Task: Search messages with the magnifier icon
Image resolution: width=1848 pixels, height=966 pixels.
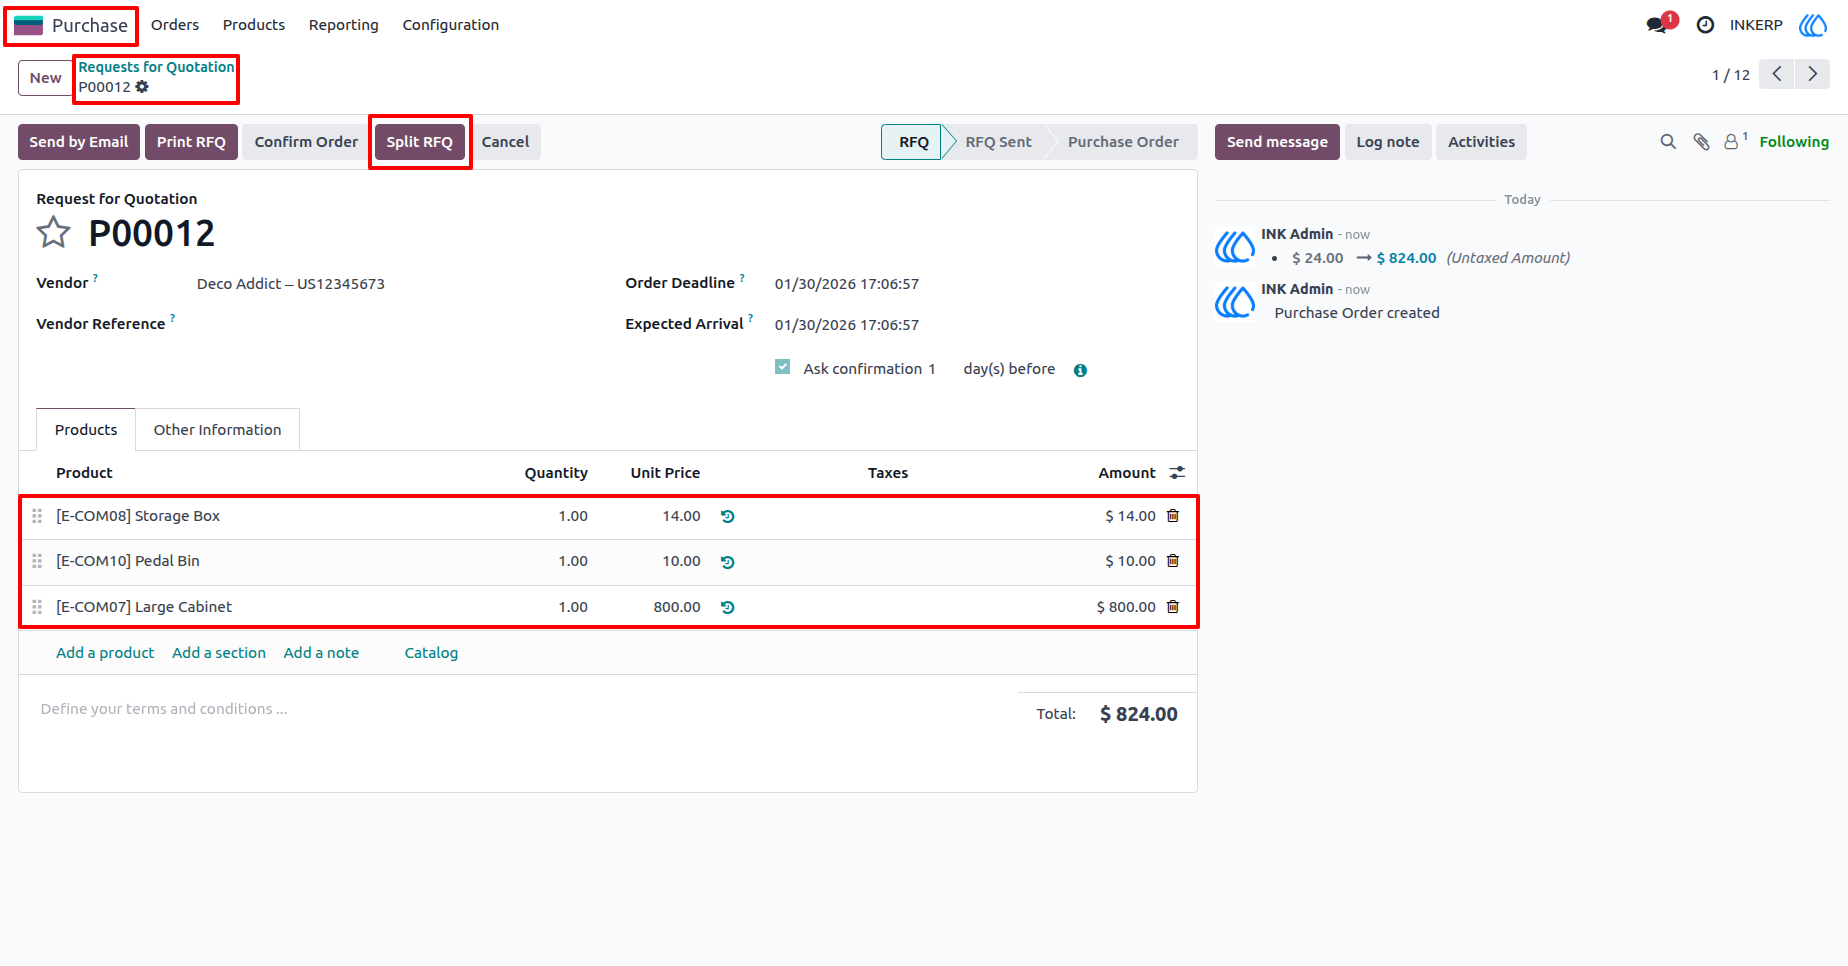Action: click(1668, 142)
